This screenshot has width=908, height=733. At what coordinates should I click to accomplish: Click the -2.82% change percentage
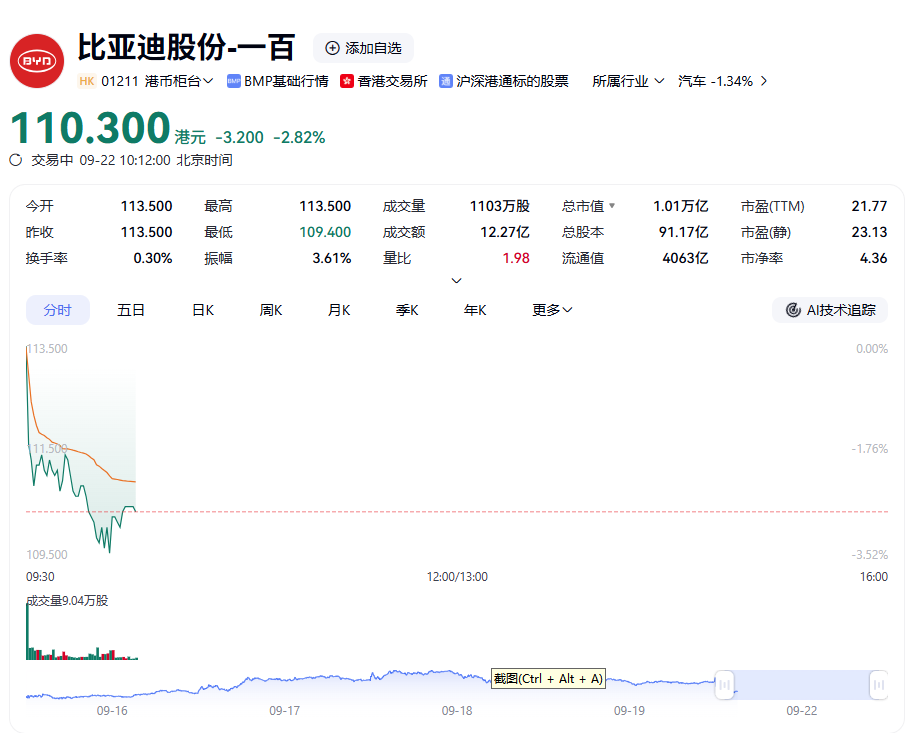coord(299,137)
